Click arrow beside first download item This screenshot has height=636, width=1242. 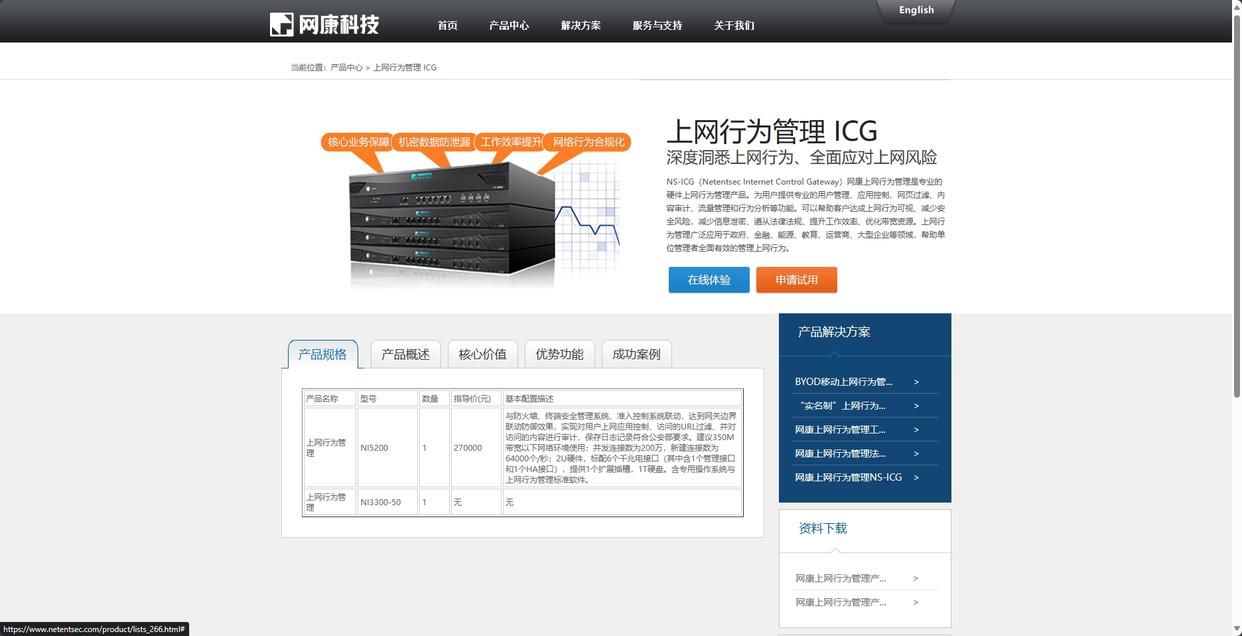tap(915, 579)
